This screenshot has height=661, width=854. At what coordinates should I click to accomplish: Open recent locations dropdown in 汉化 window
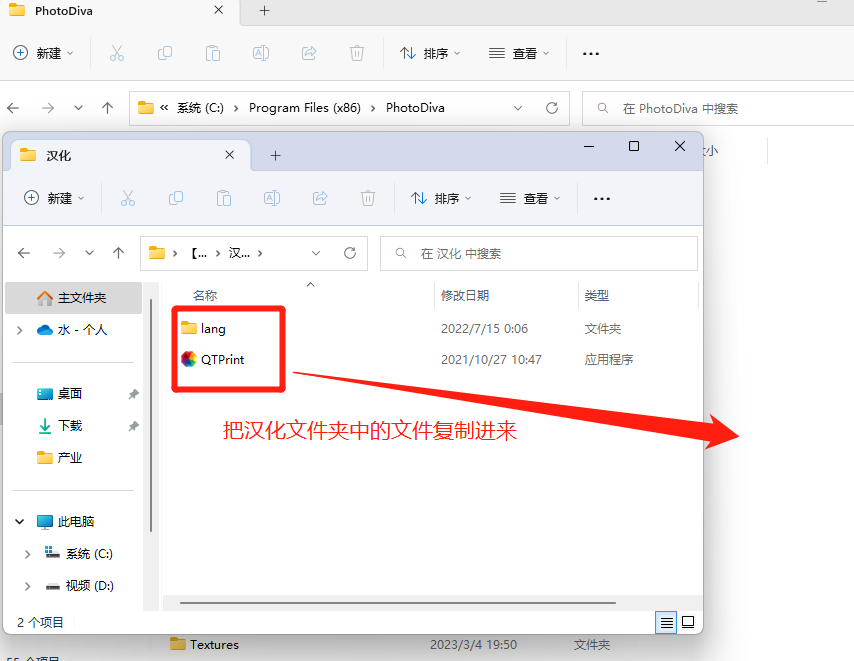89,253
